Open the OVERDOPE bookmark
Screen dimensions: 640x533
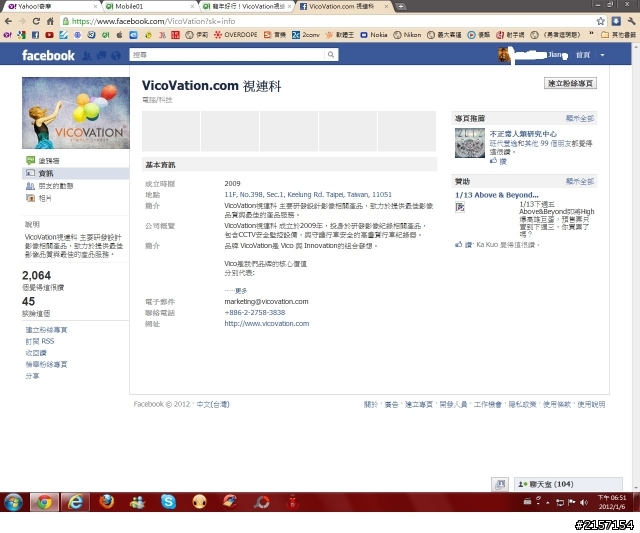pos(236,35)
